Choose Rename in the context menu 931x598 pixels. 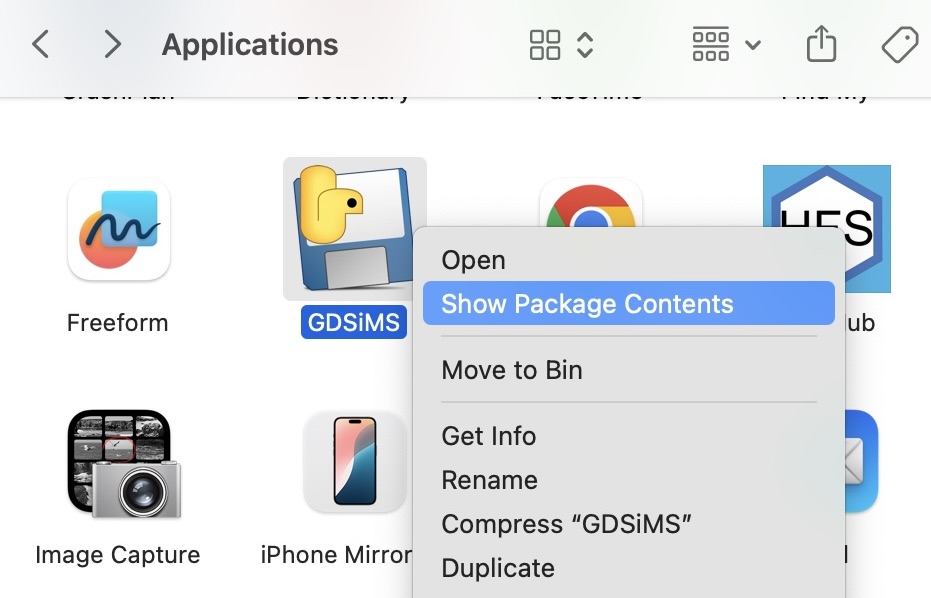coord(629,480)
